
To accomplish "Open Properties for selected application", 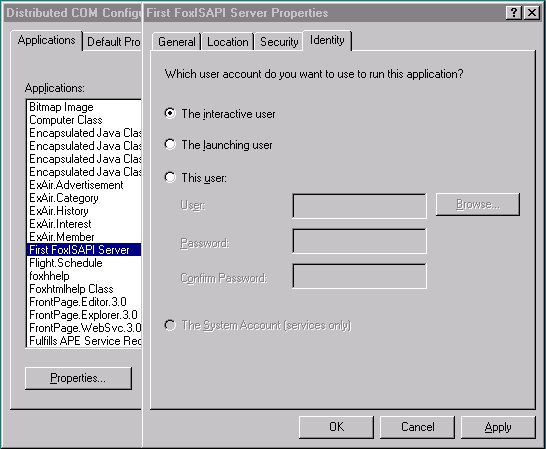I will pos(78,378).
